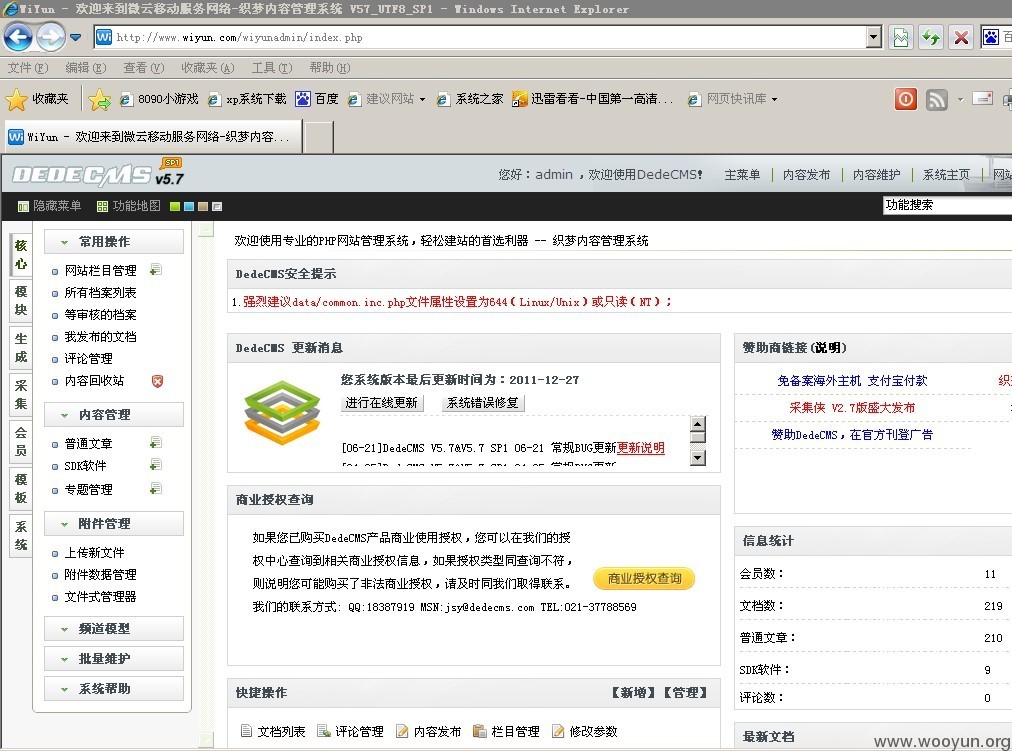Select the WiYun browser tab
This screenshot has height=751, width=1012.
point(154,137)
